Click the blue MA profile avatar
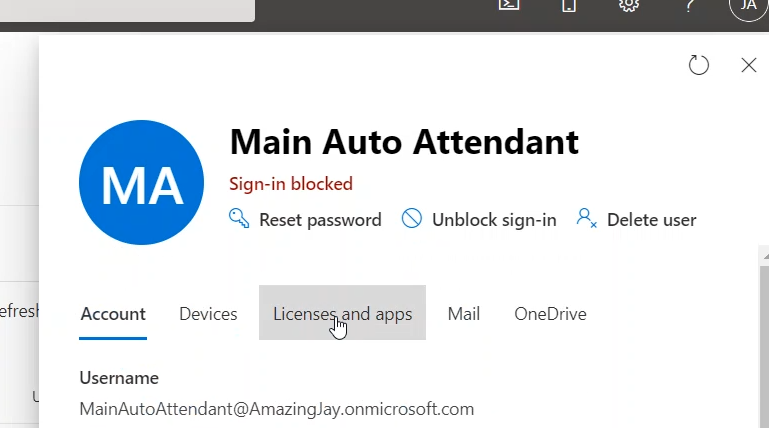769x428 pixels. click(142, 183)
